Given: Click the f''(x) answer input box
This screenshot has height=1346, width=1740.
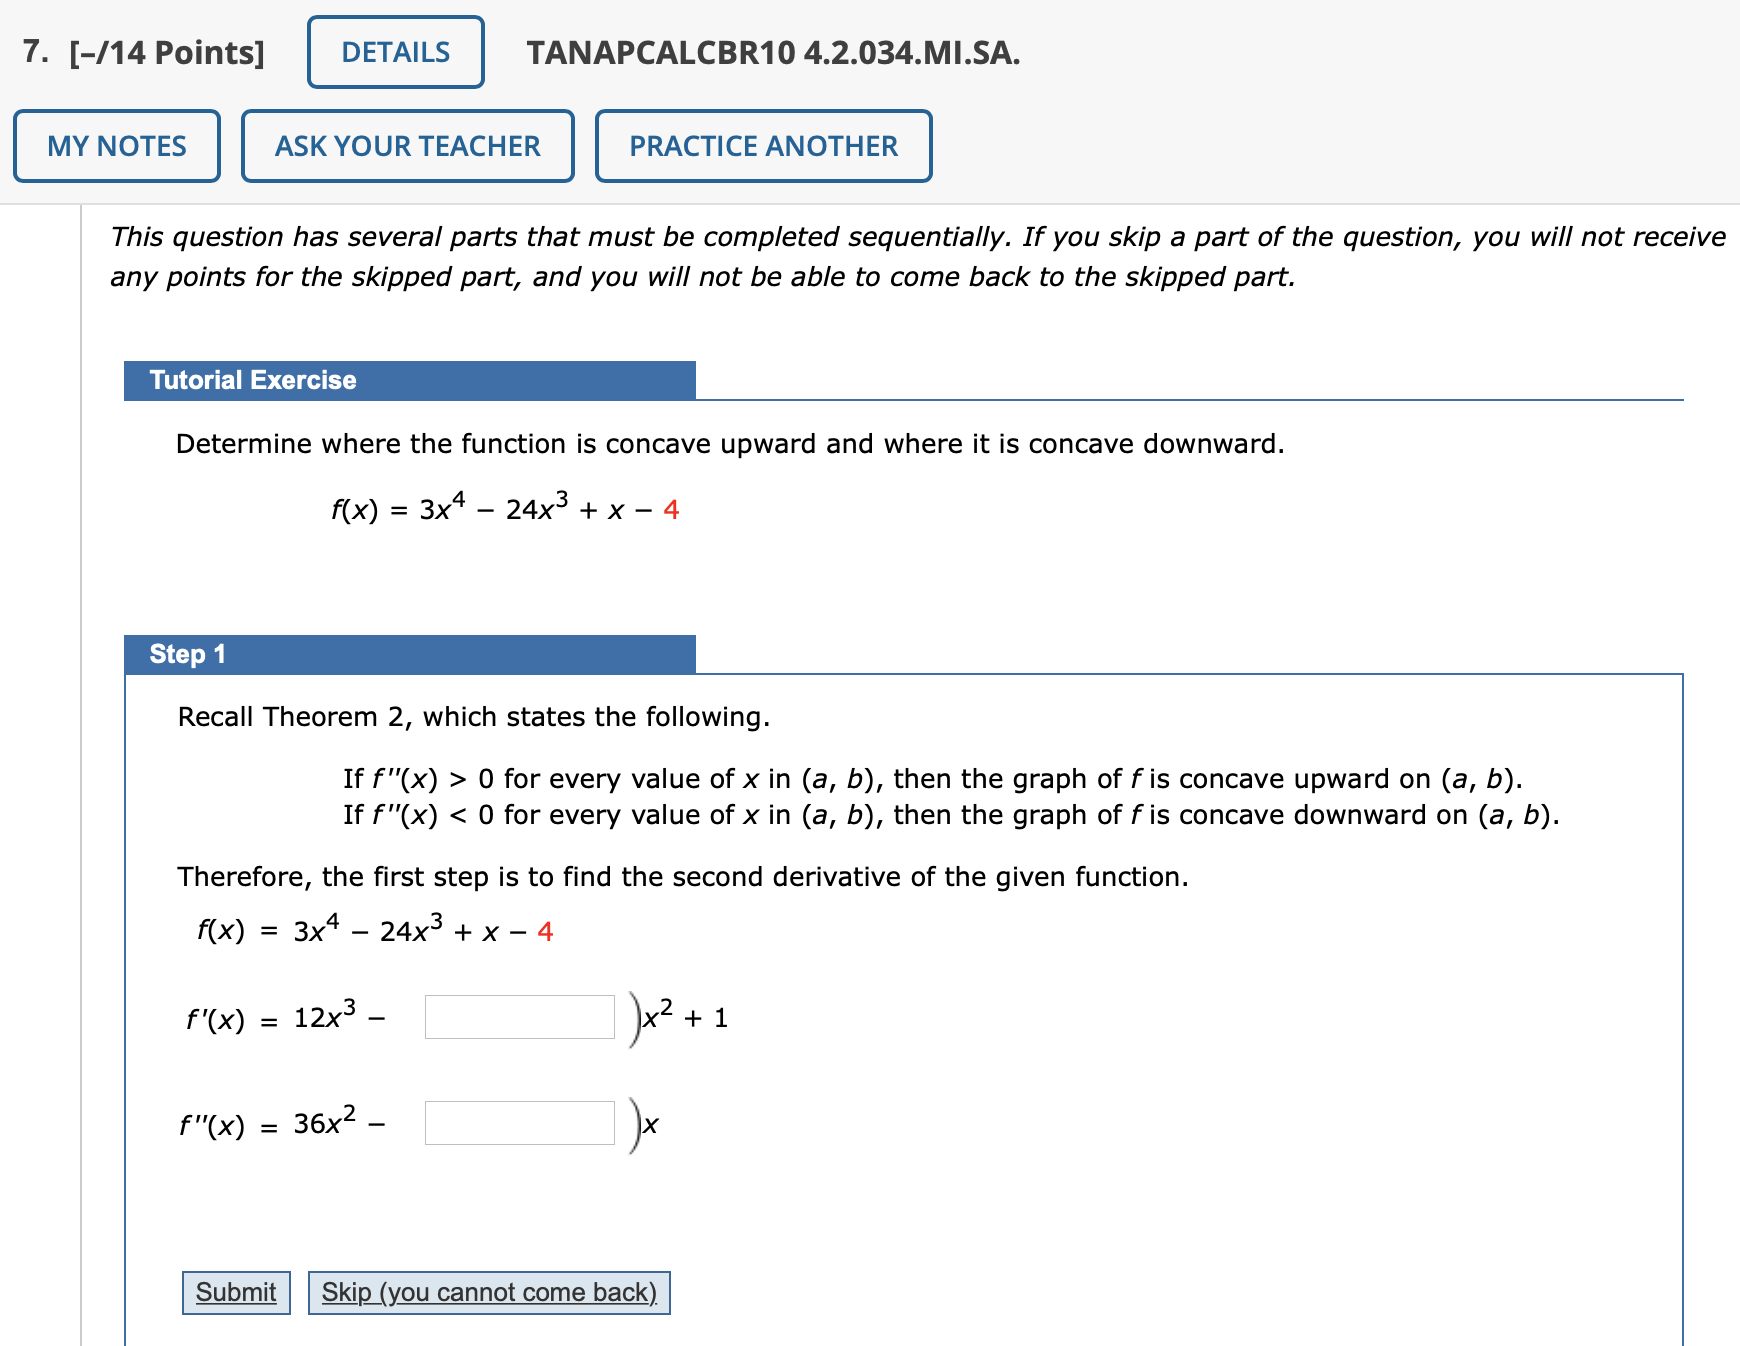Looking at the screenshot, I should [x=519, y=1122].
